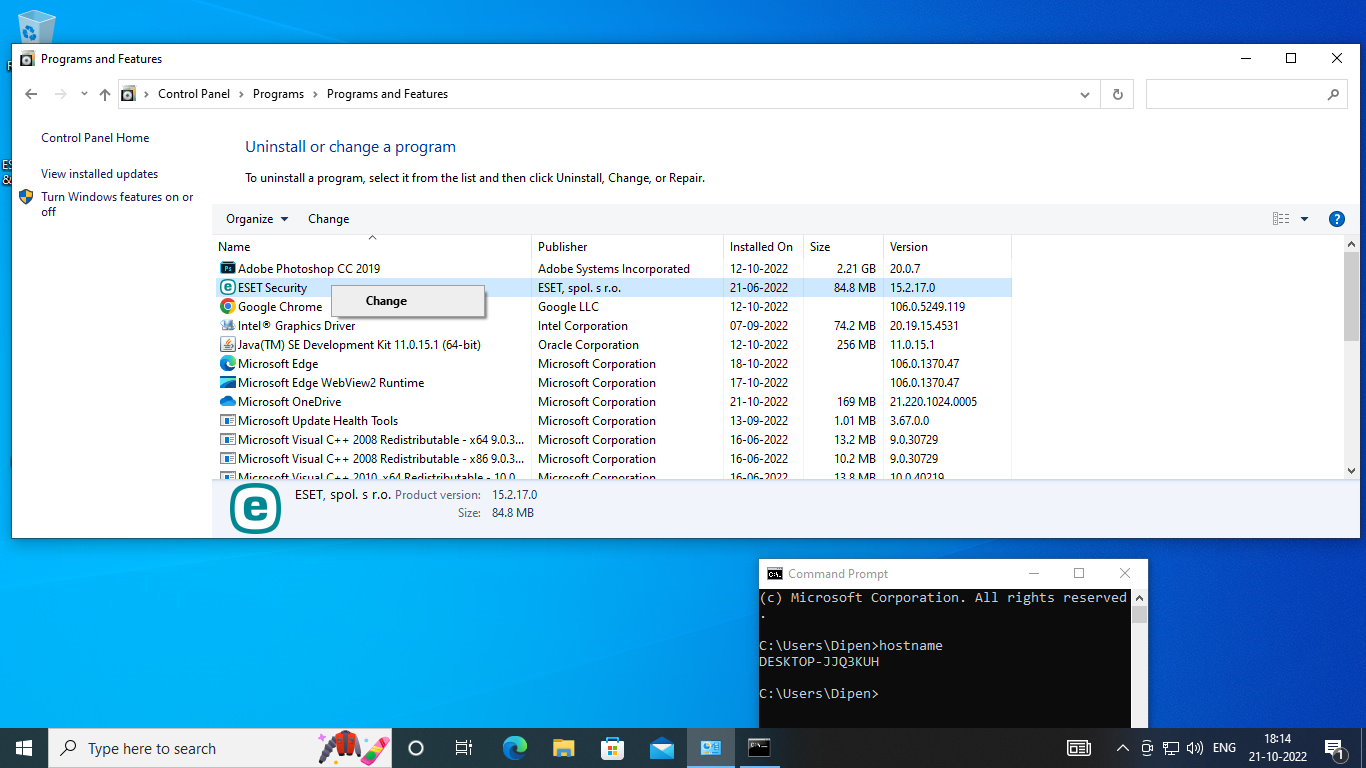Click Google LLC publisher cell

click(568, 306)
